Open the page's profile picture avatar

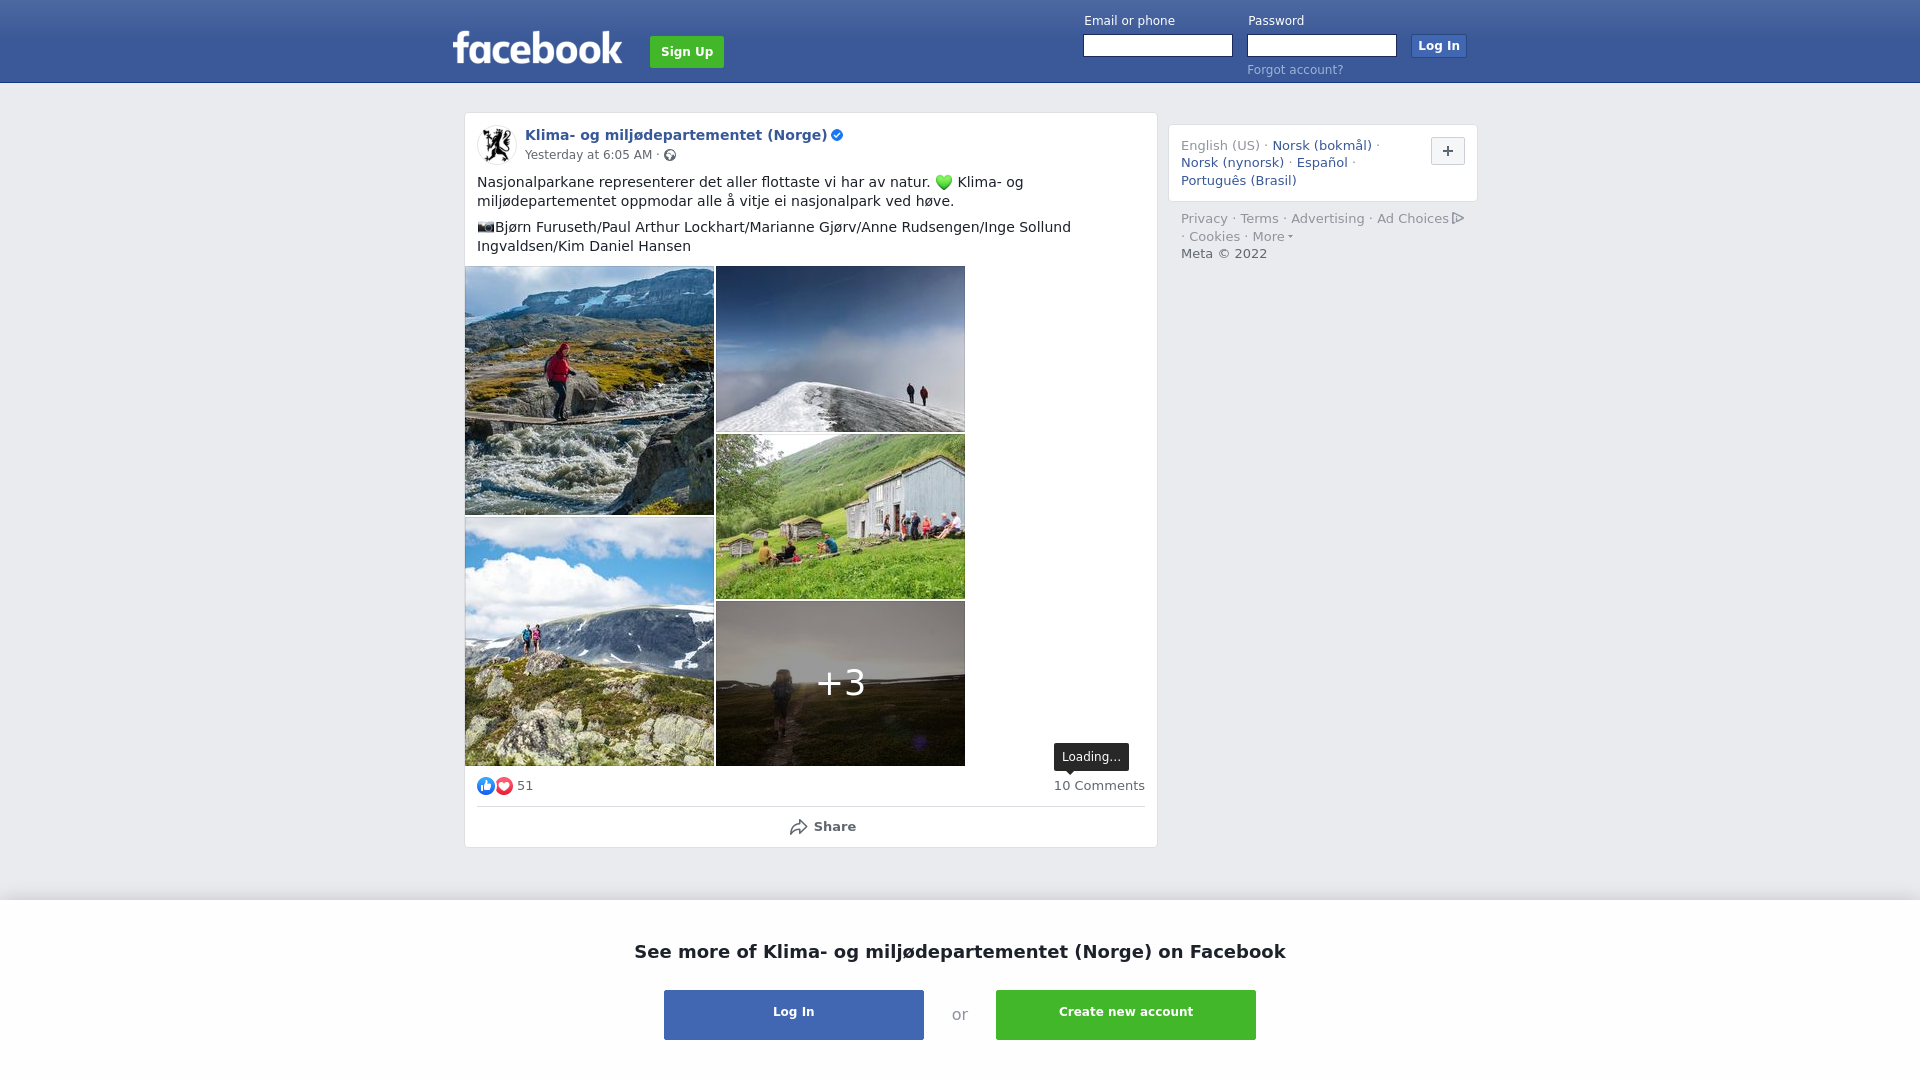coord(497,145)
